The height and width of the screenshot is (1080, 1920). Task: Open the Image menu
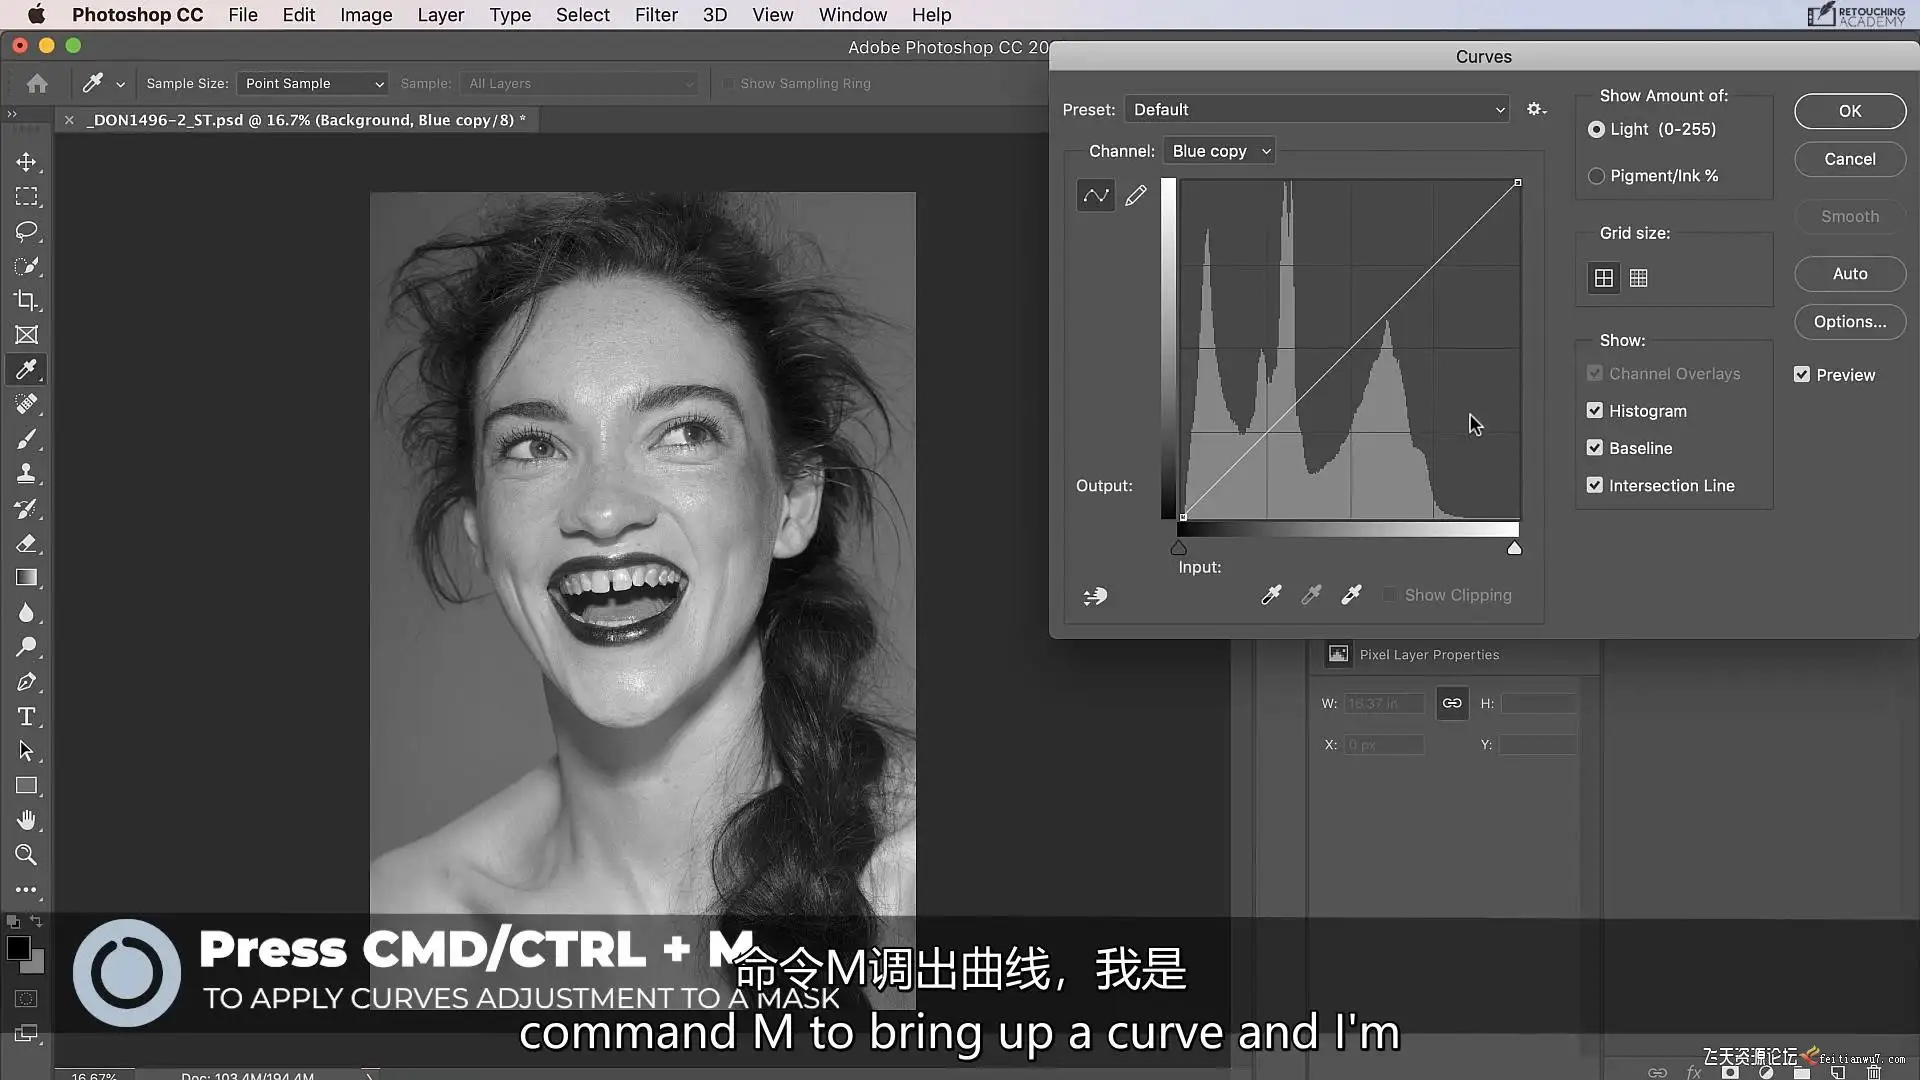tap(365, 15)
